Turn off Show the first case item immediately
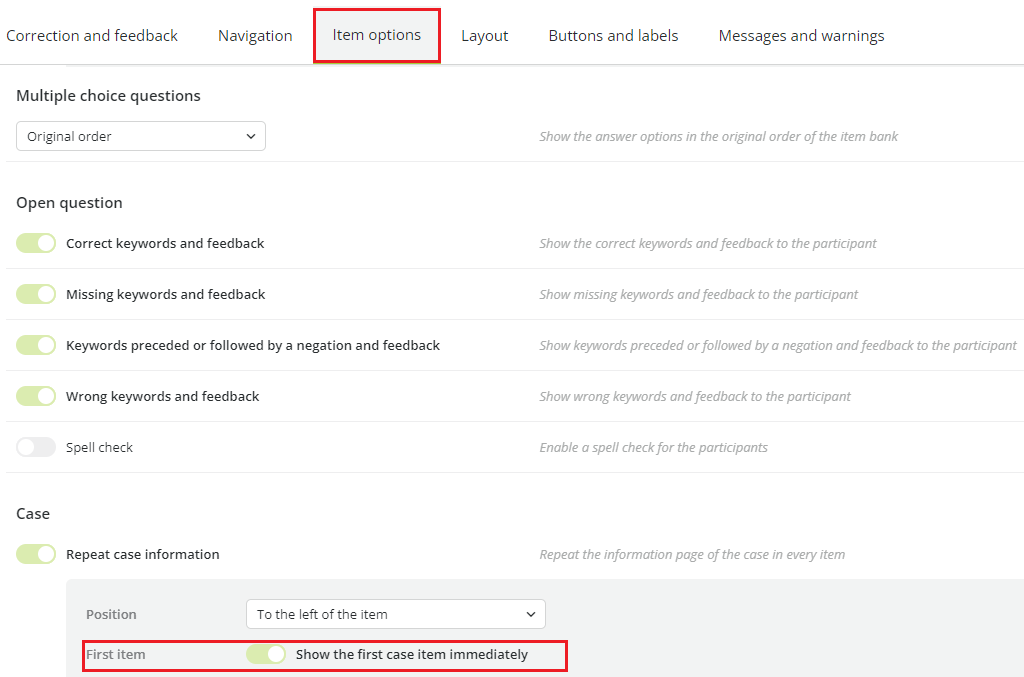 coord(265,654)
